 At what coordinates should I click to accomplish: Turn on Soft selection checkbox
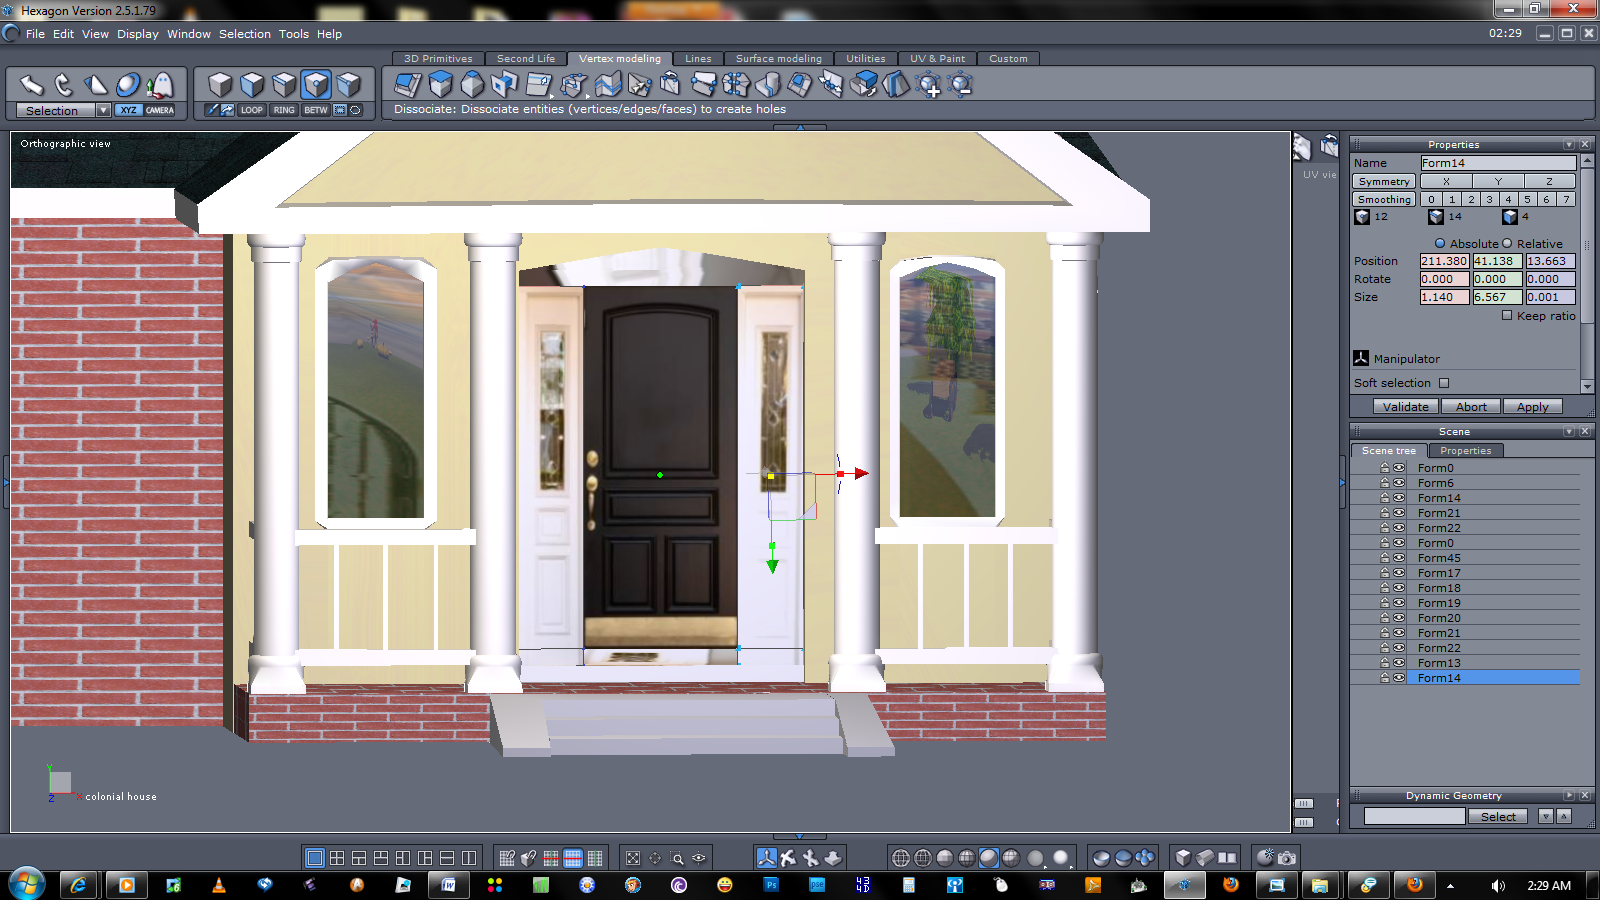pos(1443,383)
